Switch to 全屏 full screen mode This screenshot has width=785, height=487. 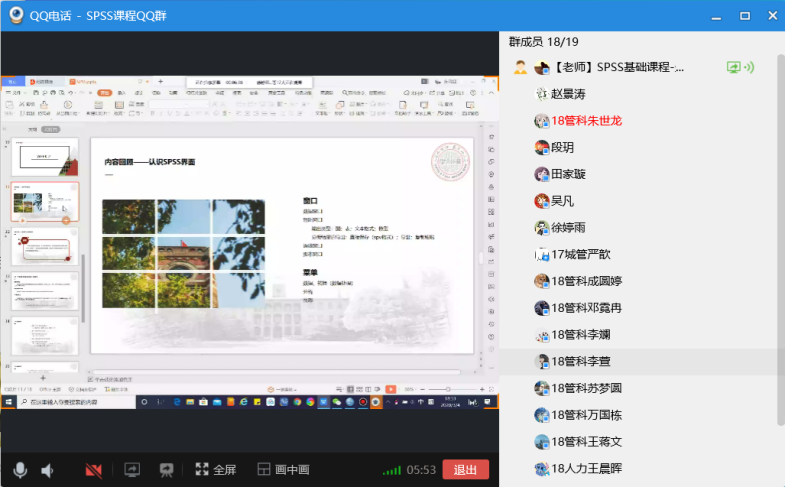tap(216, 469)
